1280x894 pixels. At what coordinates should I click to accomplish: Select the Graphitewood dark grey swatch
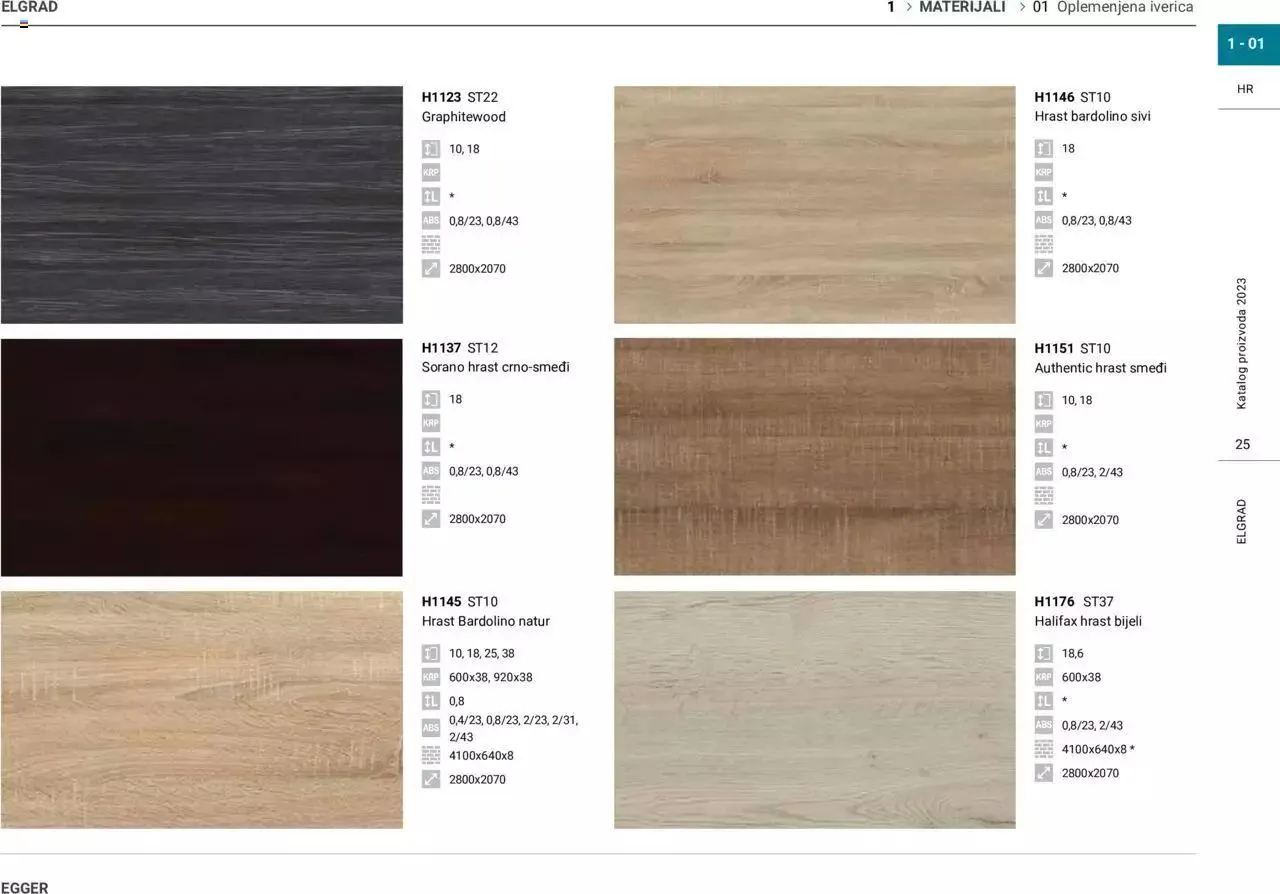(x=201, y=205)
